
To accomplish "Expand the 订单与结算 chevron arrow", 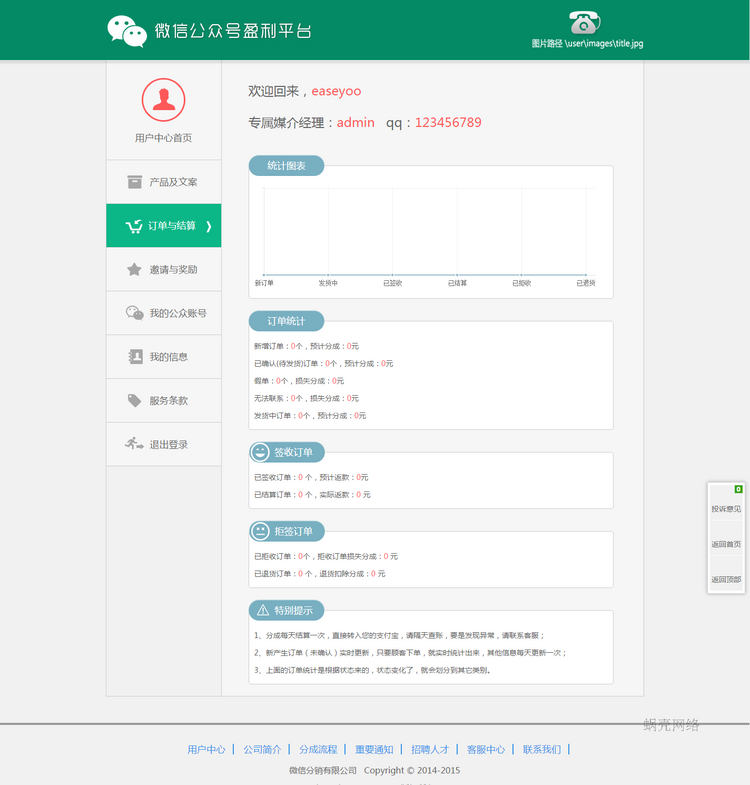I will (x=209, y=226).
